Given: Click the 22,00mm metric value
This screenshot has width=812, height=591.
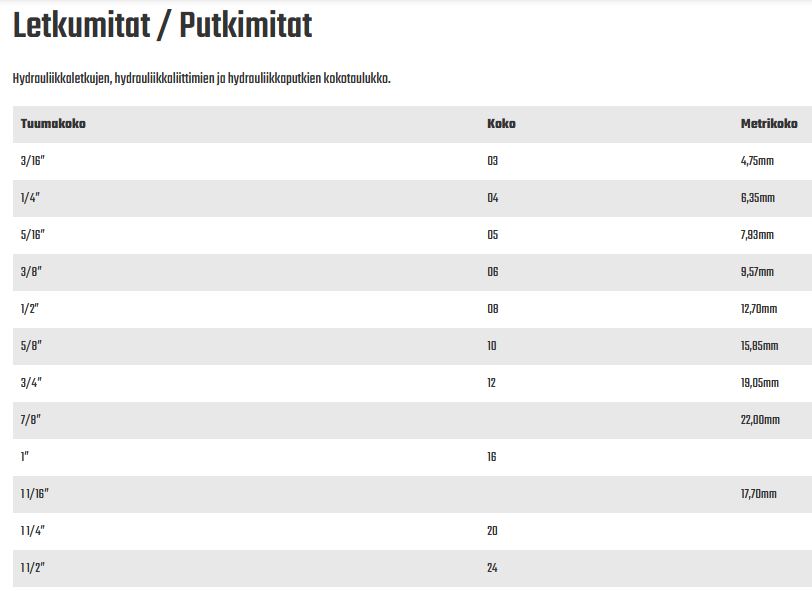Looking at the screenshot, I should click(760, 420).
